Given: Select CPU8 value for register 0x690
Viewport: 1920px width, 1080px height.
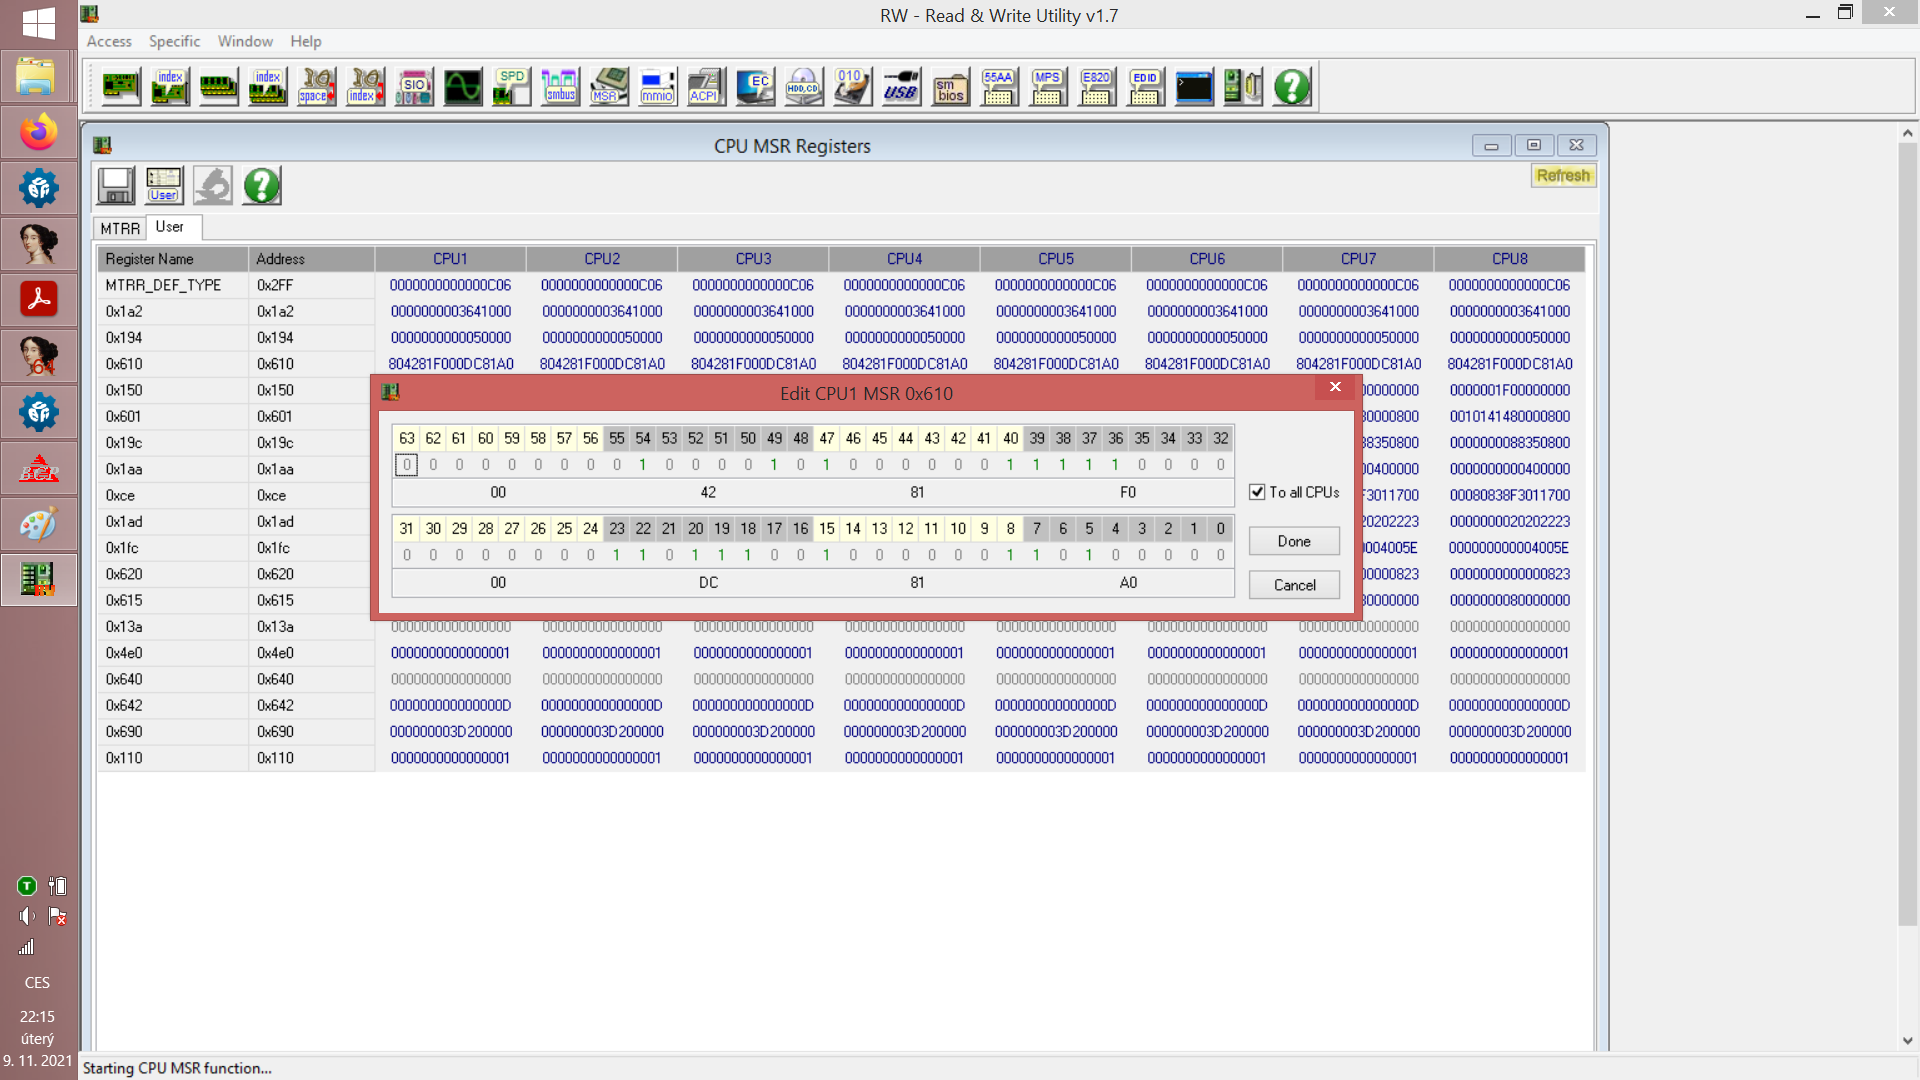Looking at the screenshot, I should pos(1509,732).
